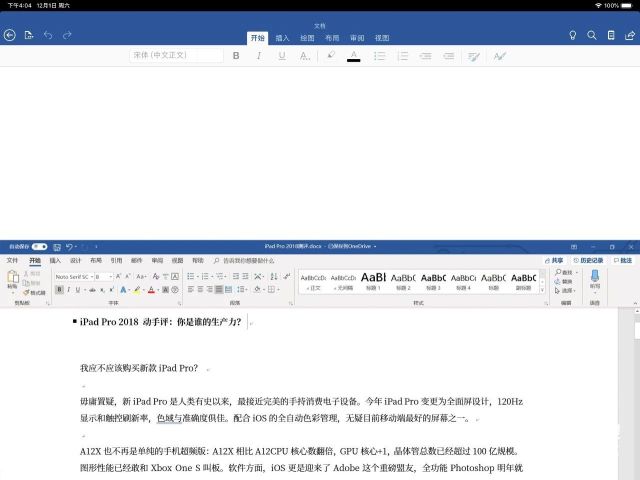This screenshot has width=640, height=480.
Task: Open more font formatting options in iPad Word
Action: coord(305,56)
